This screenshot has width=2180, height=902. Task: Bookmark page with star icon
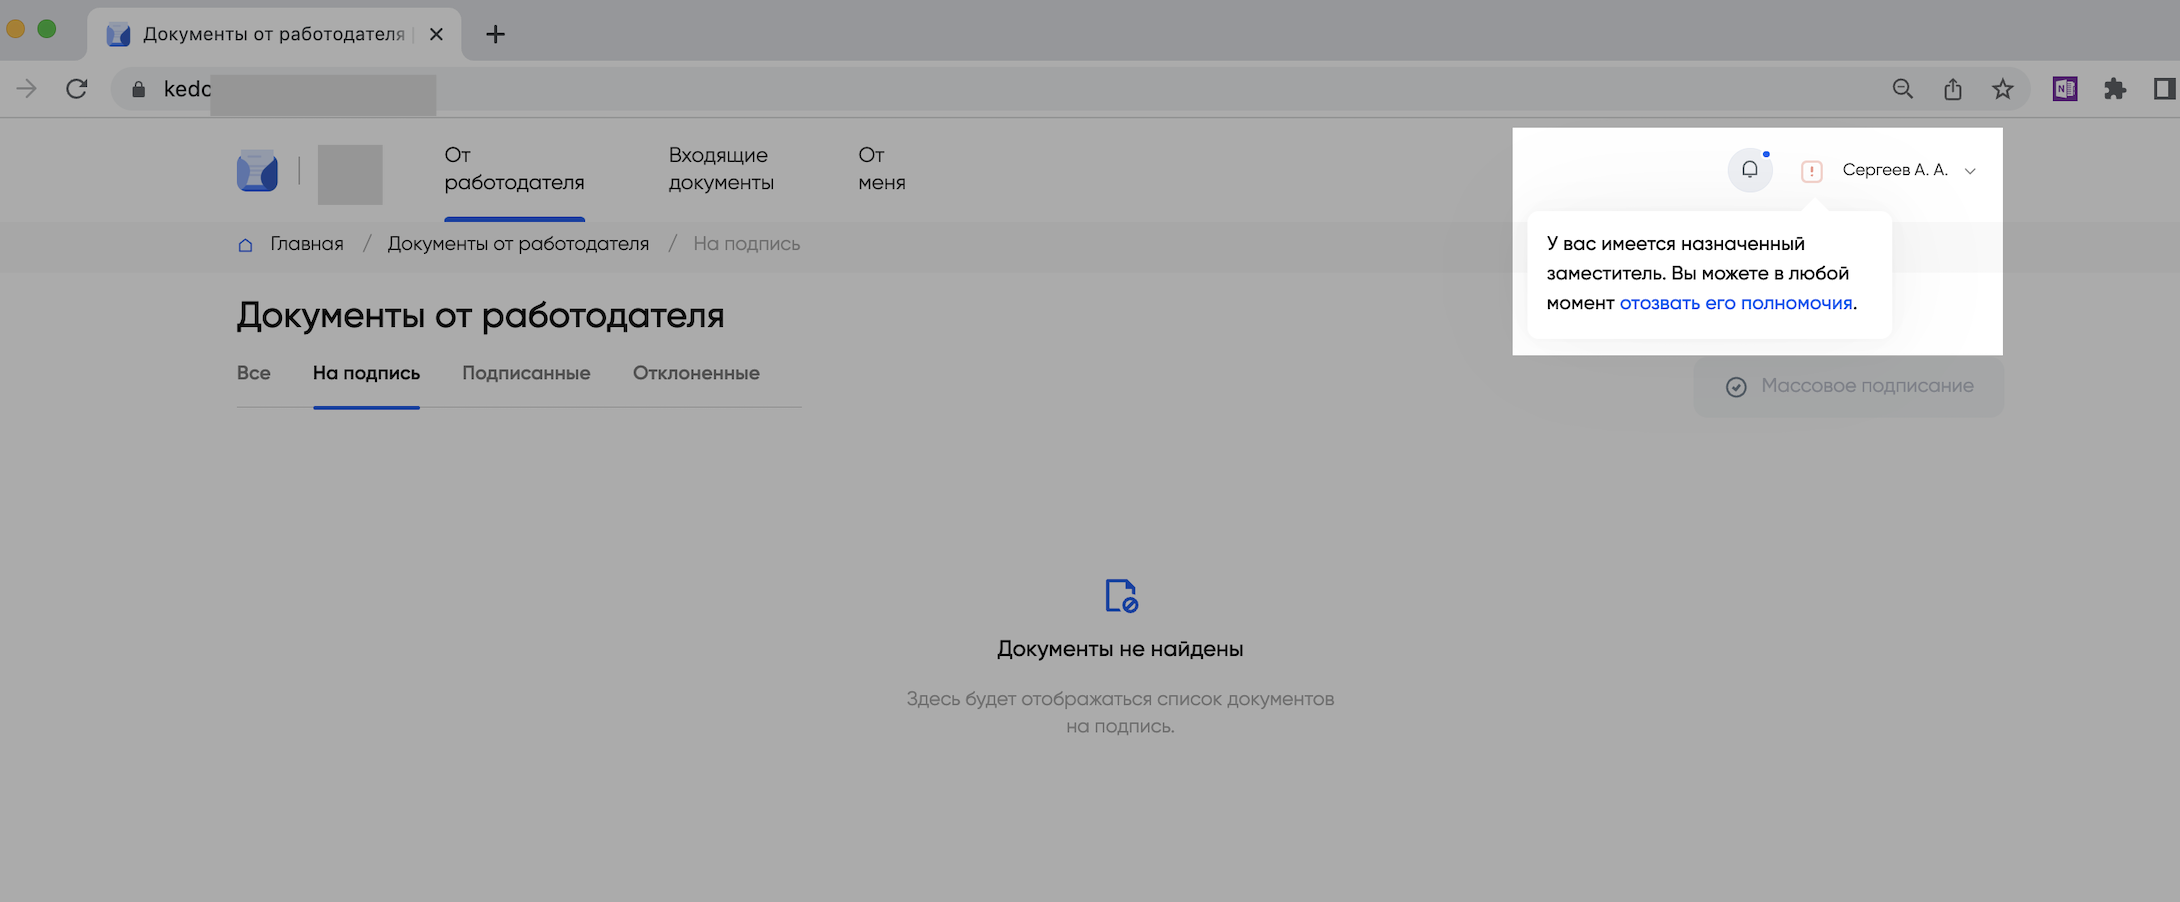[2002, 89]
